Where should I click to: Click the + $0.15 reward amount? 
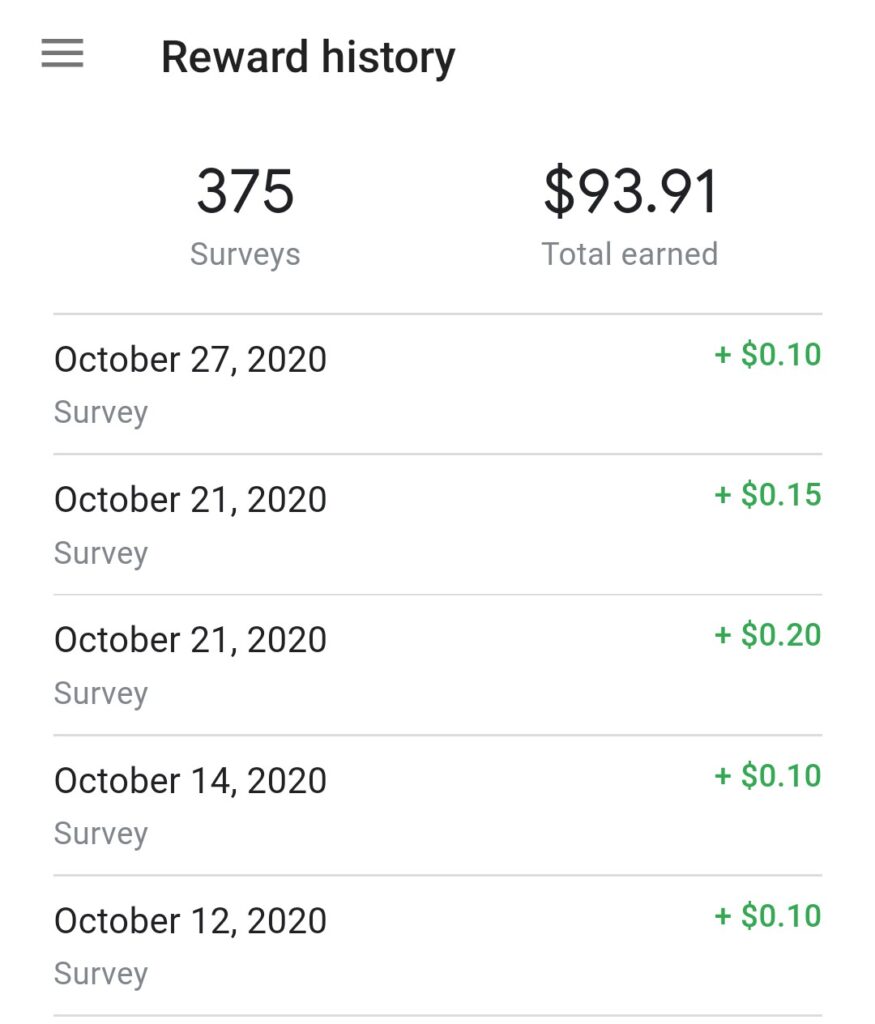click(x=768, y=495)
